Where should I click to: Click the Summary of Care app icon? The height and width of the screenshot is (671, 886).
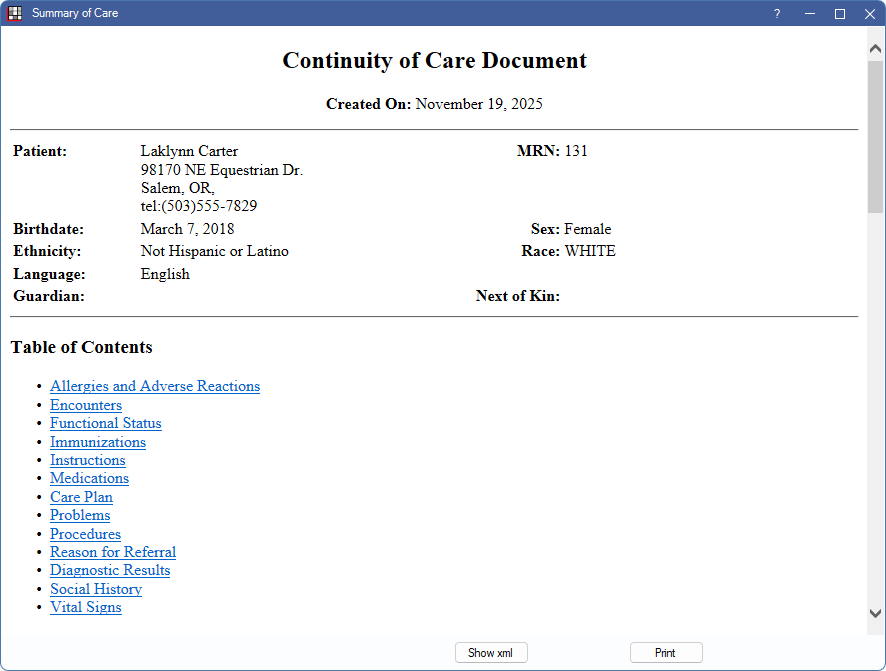coord(15,13)
